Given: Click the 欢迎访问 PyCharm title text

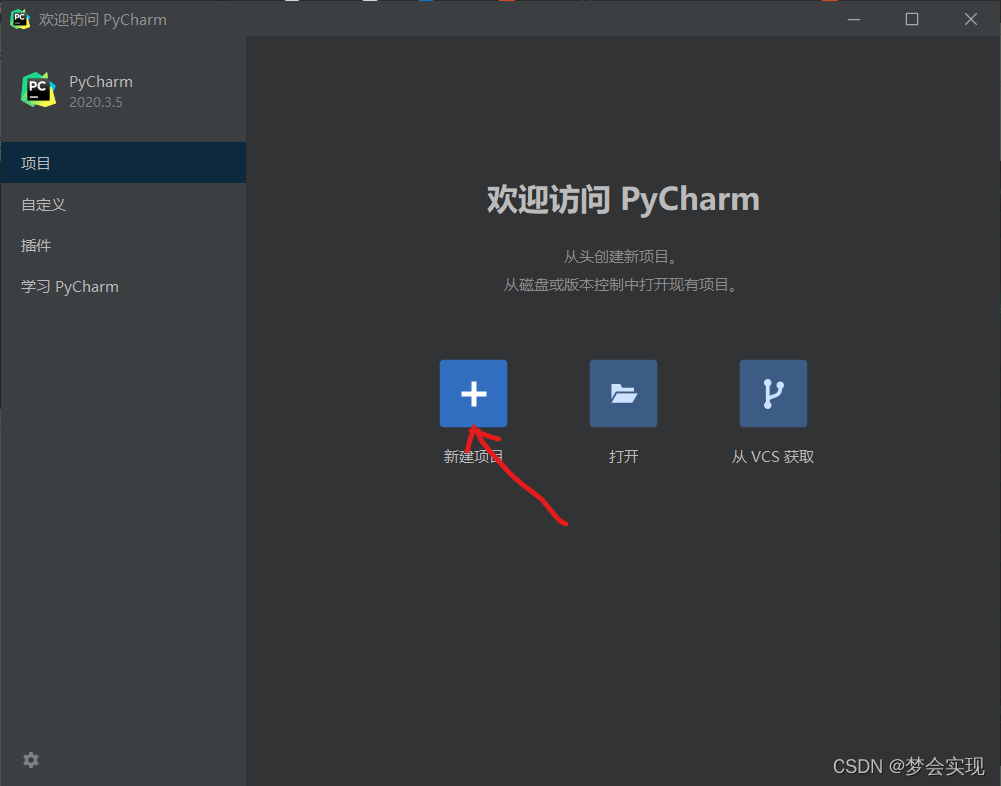Looking at the screenshot, I should coord(101,18).
